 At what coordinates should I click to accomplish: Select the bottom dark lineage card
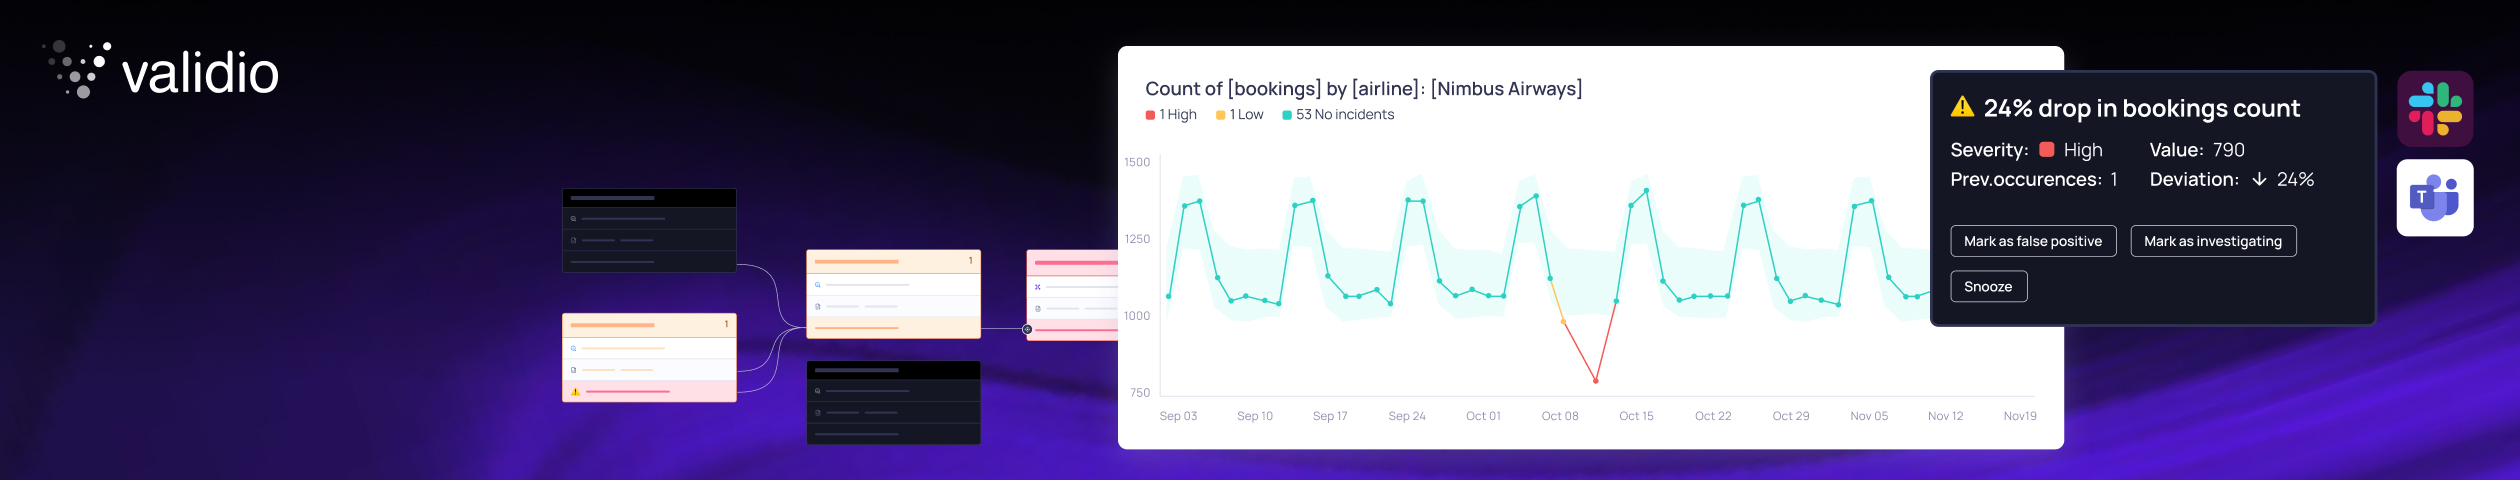click(x=893, y=403)
